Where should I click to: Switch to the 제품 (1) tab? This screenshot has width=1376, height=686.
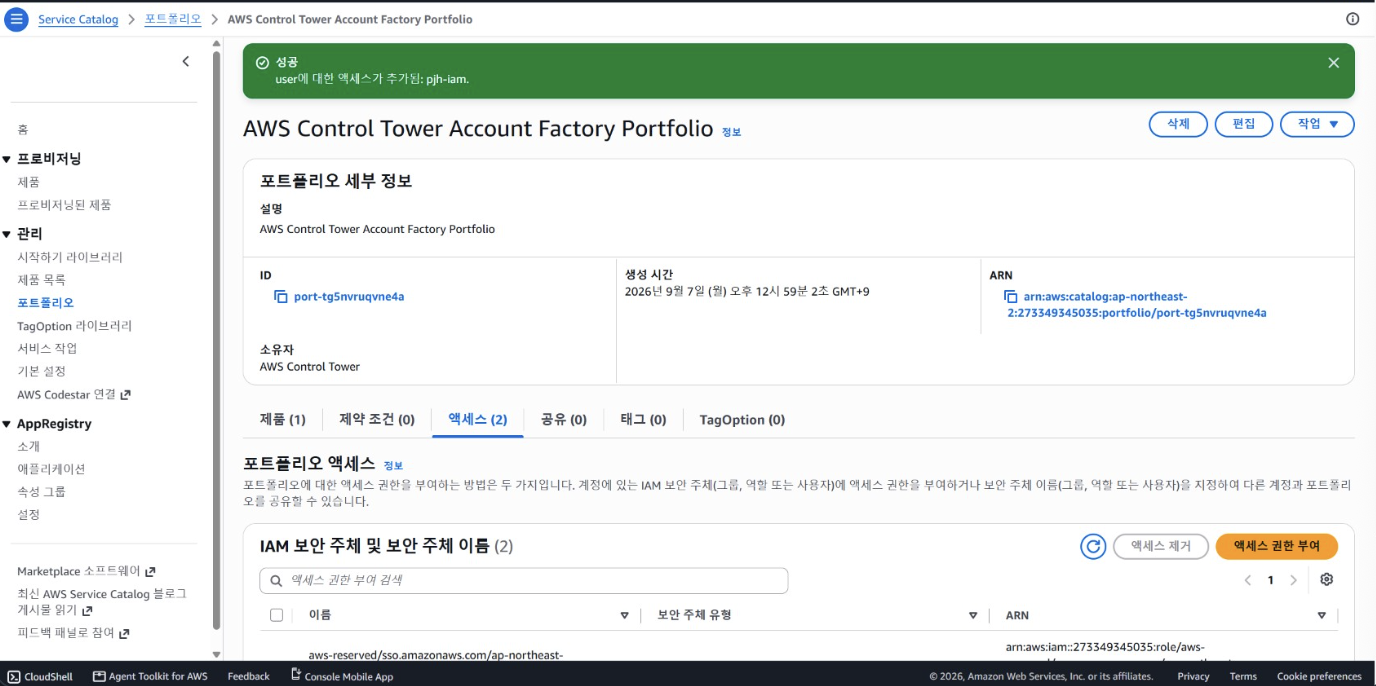(283, 420)
